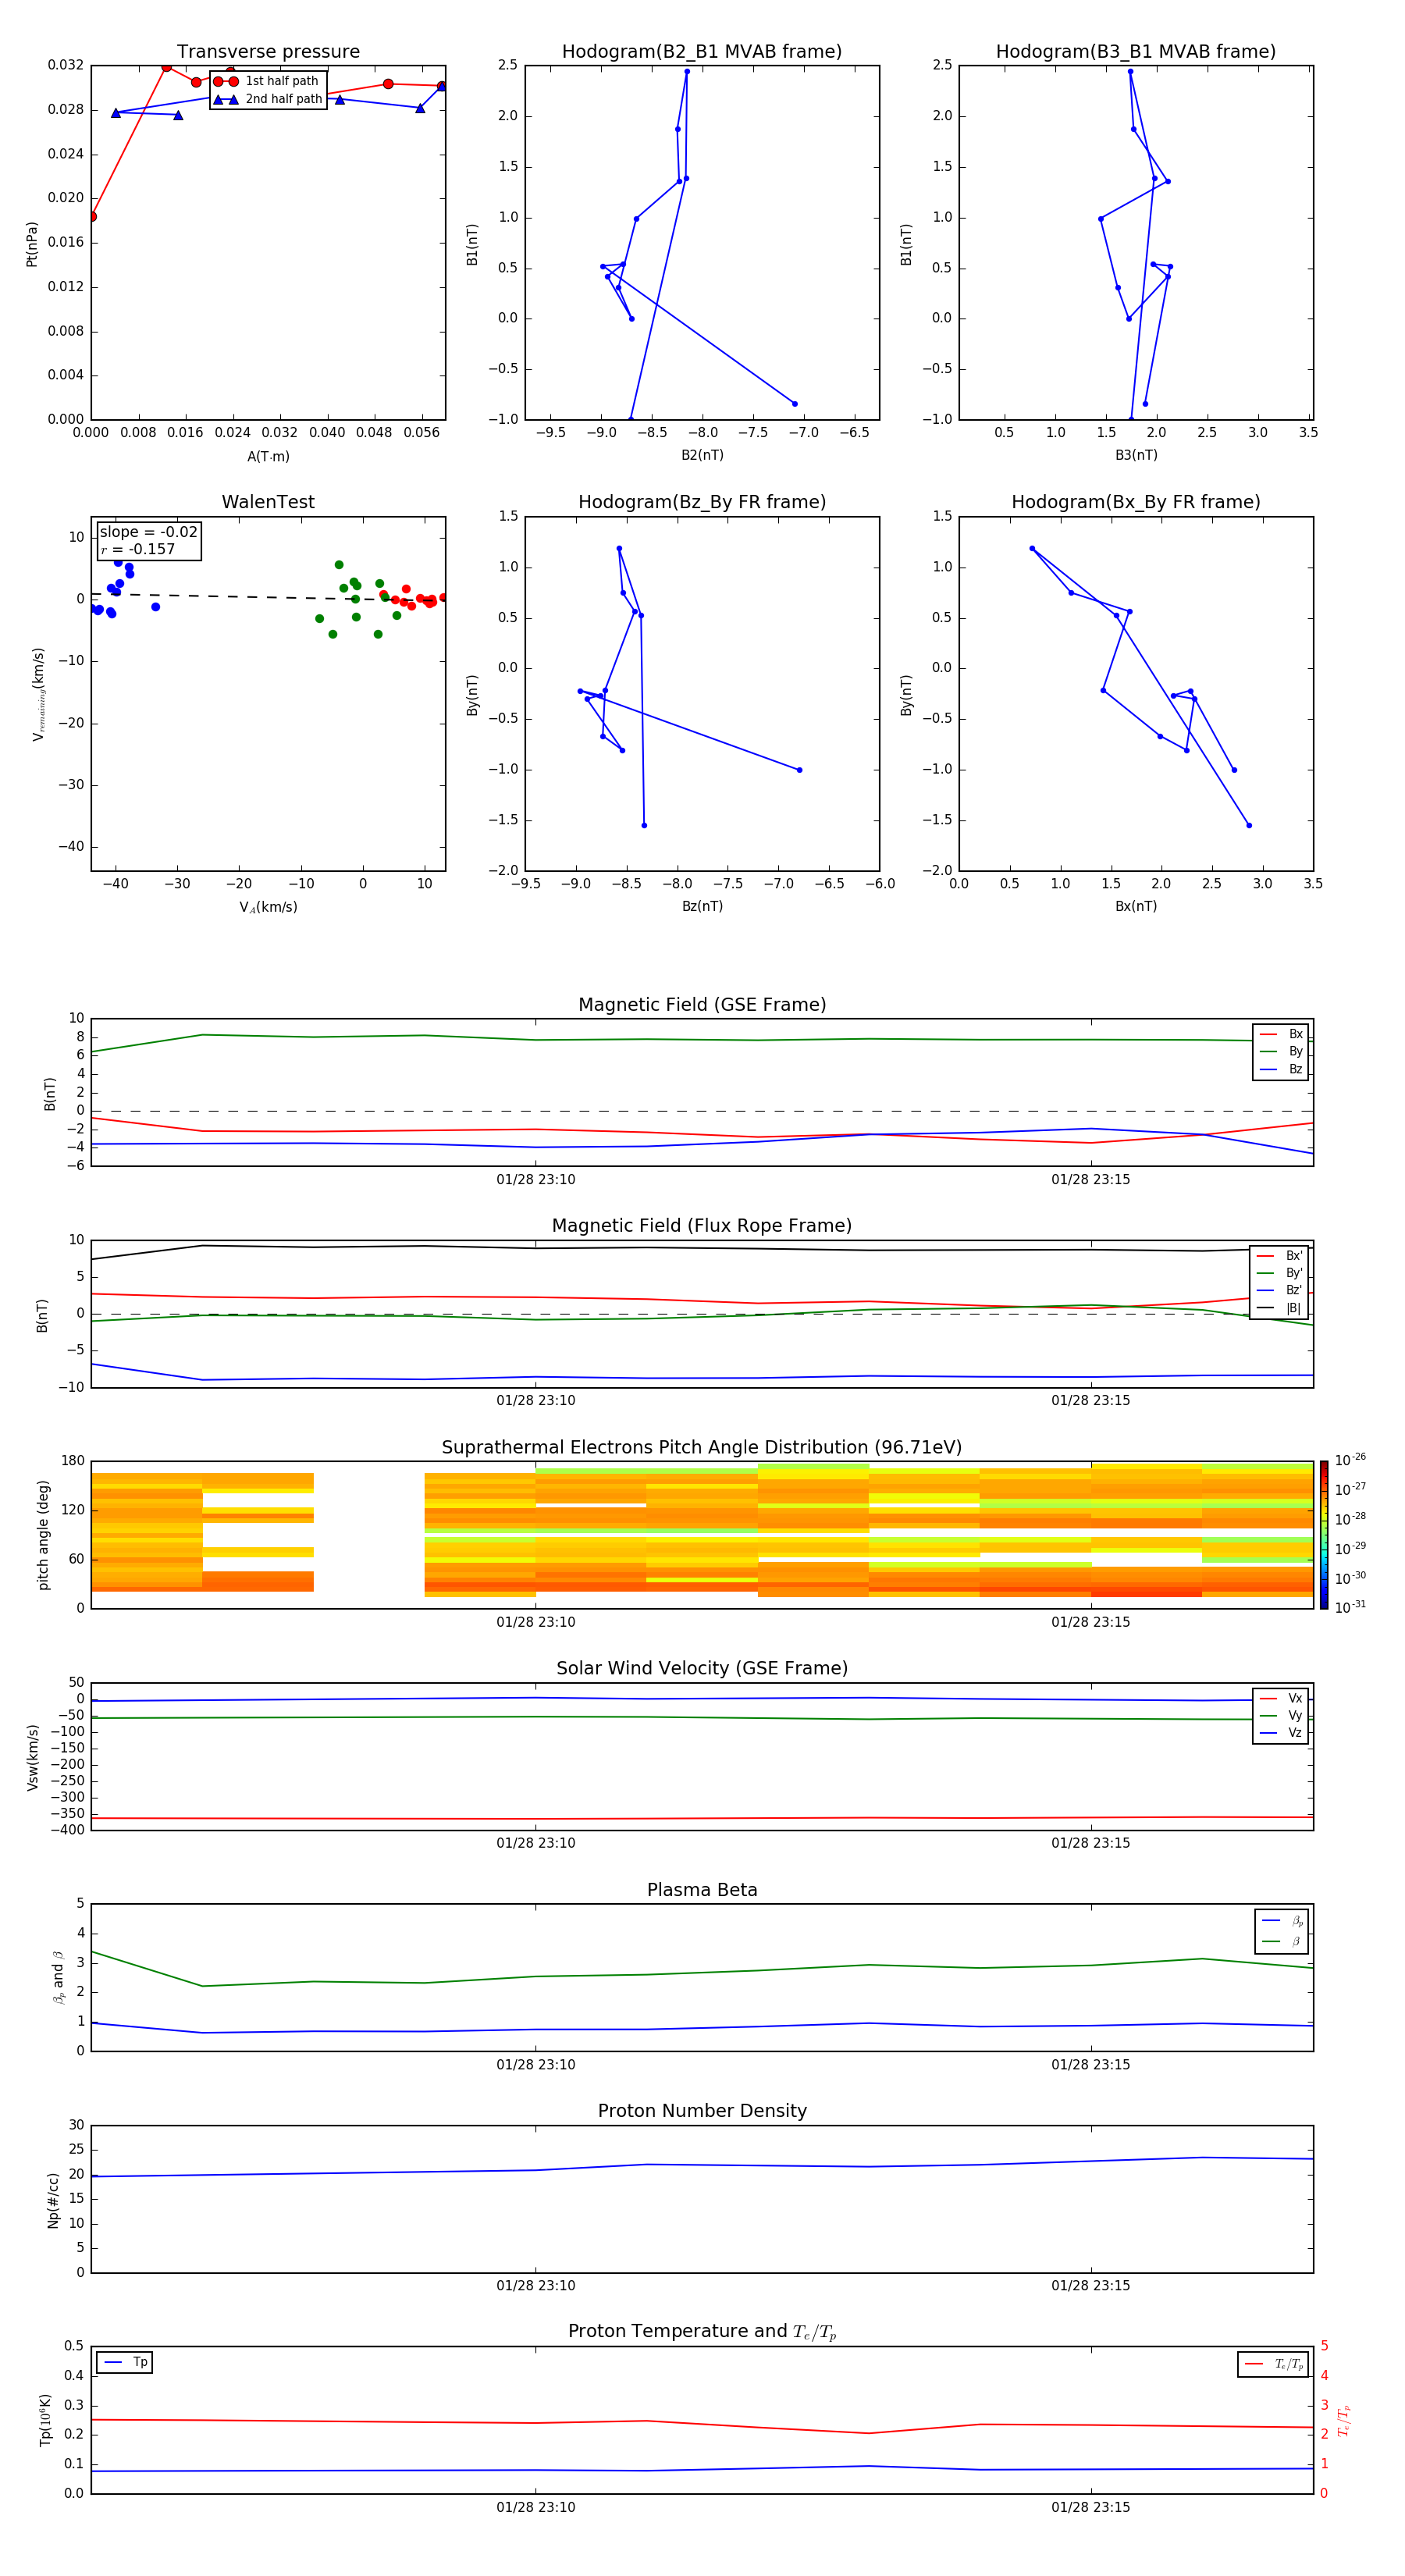Click '|B|' legend entry in Flux Rope plot
This screenshot has height=2576, width=1405.
(1280, 1309)
